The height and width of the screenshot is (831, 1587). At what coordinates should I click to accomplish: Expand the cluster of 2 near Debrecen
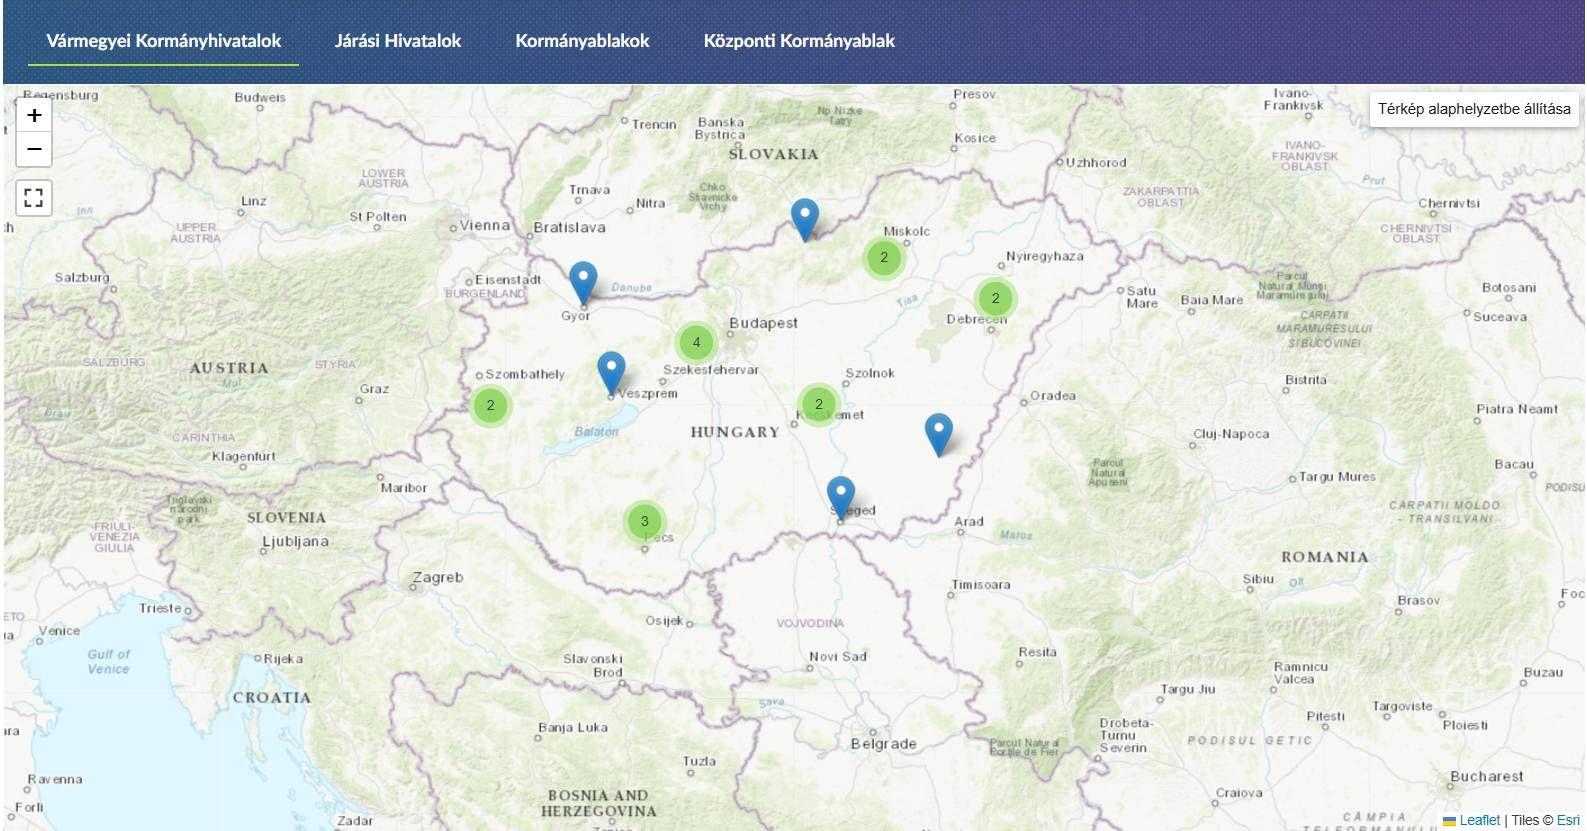(995, 298)
